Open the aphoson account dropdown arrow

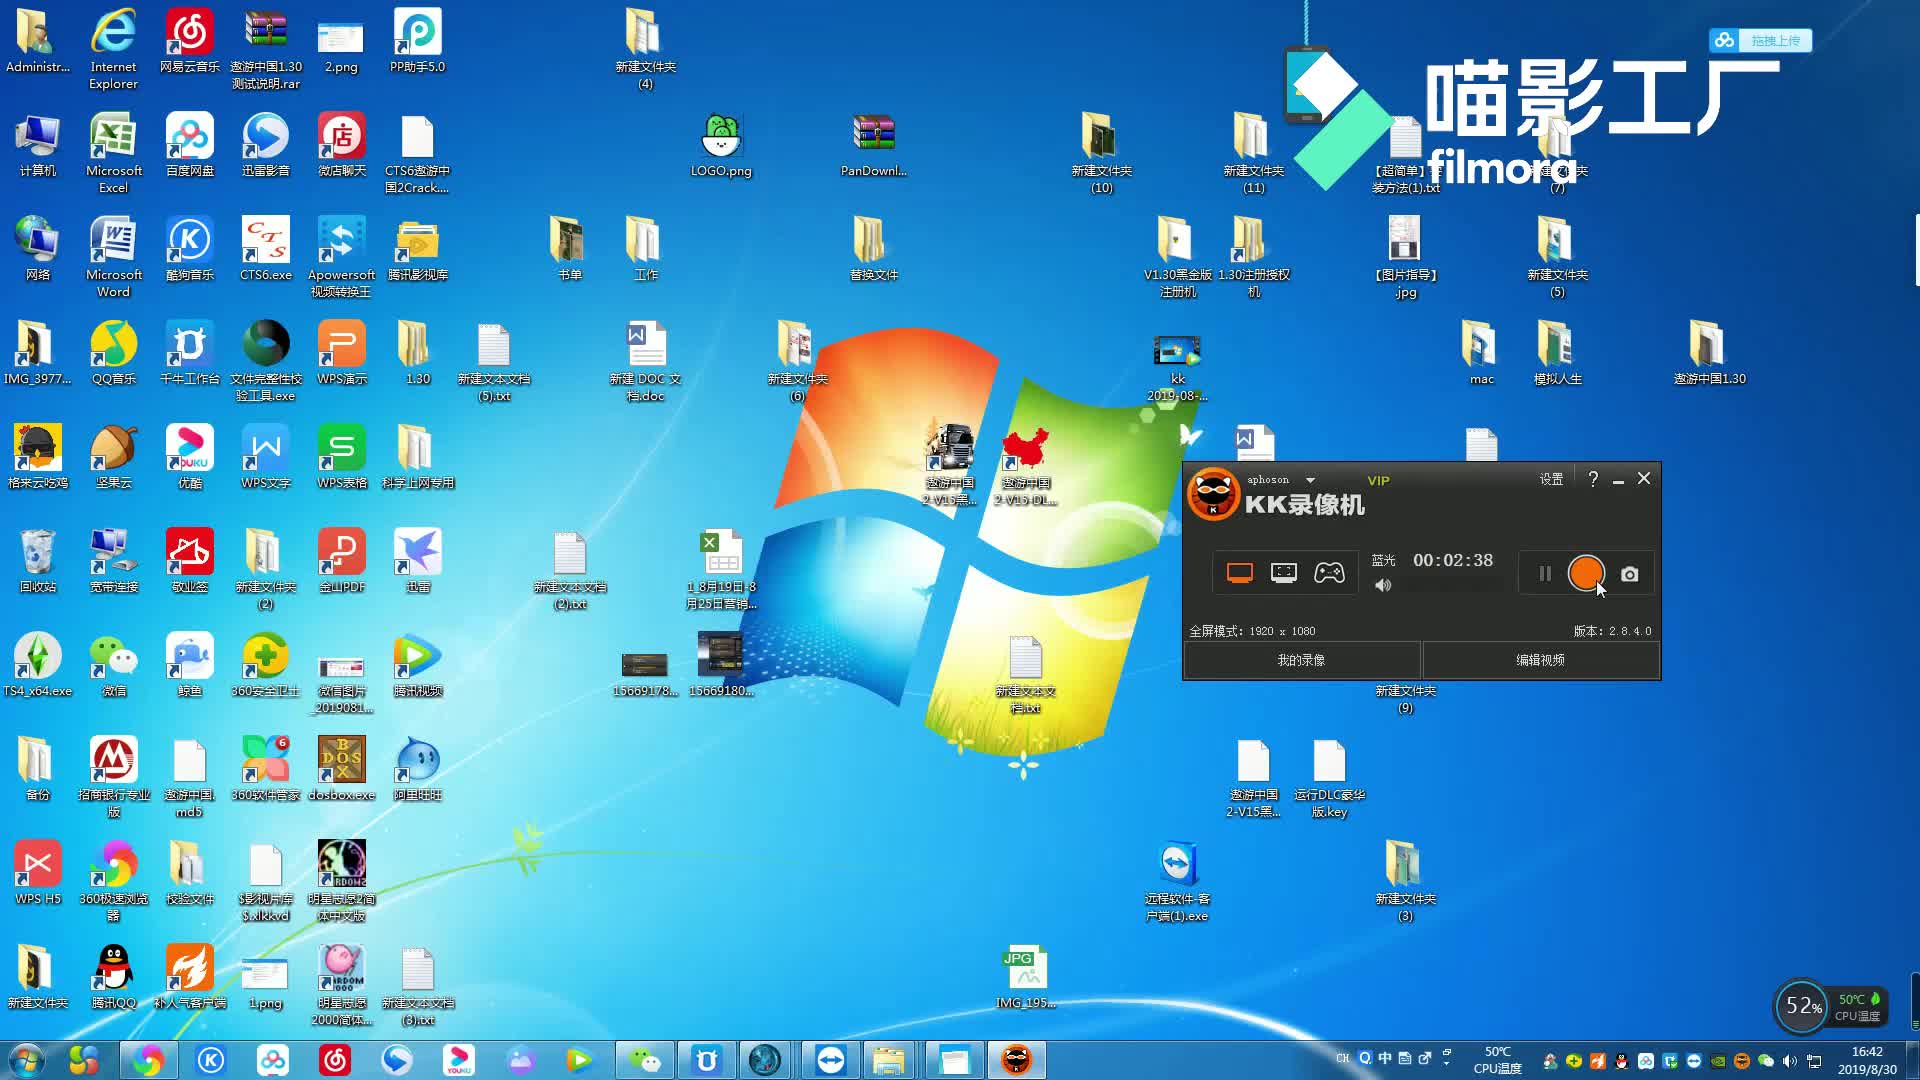pos(1310,480)
